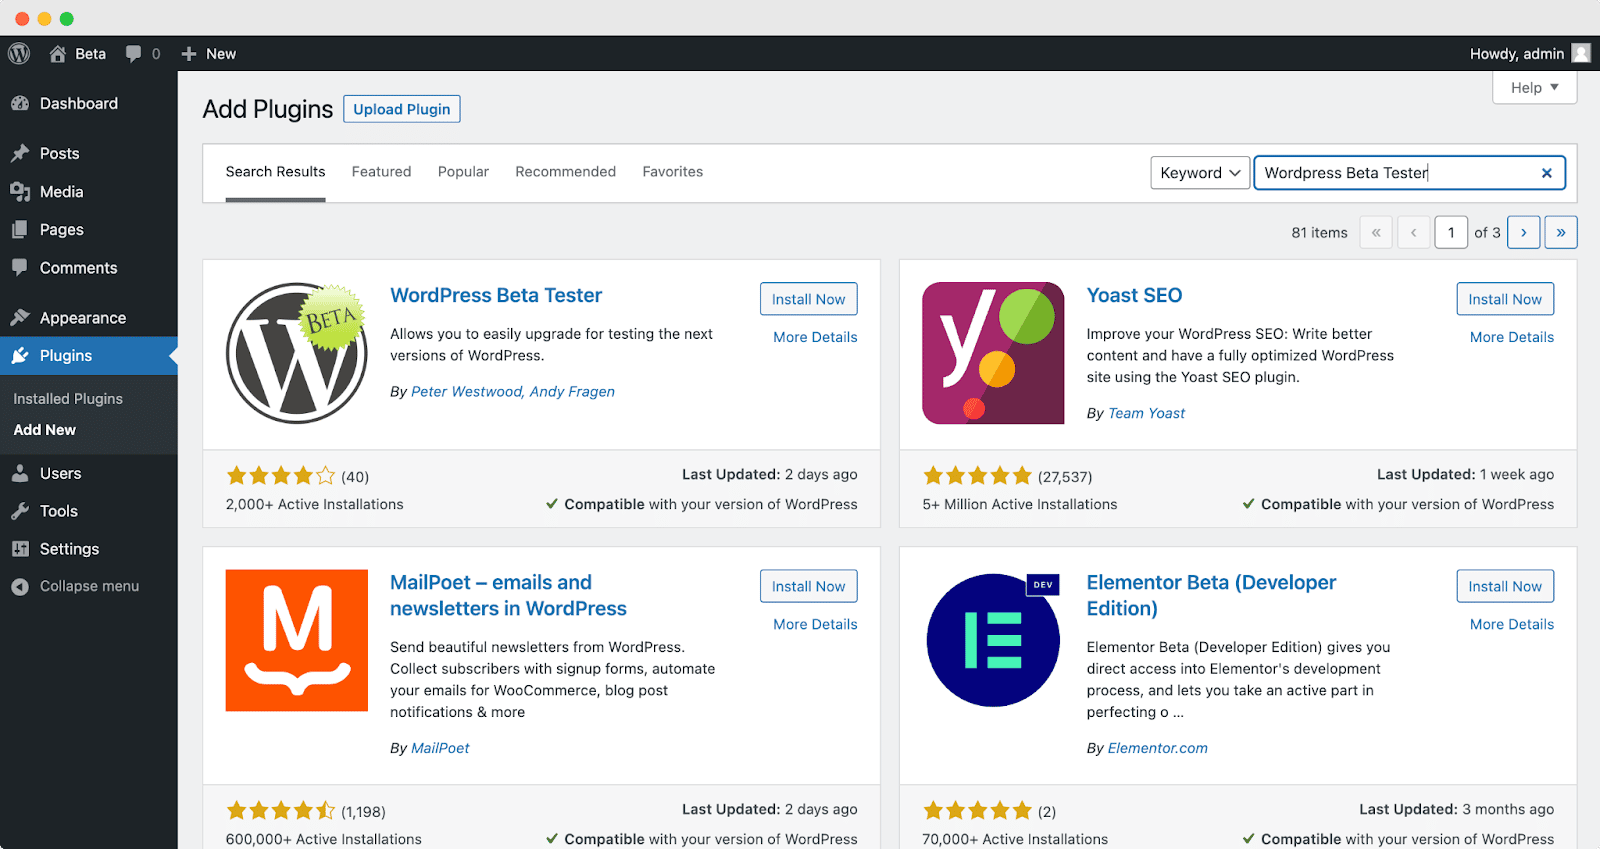Click the WordPress Beta Tester plugin logo

[297, 353]
